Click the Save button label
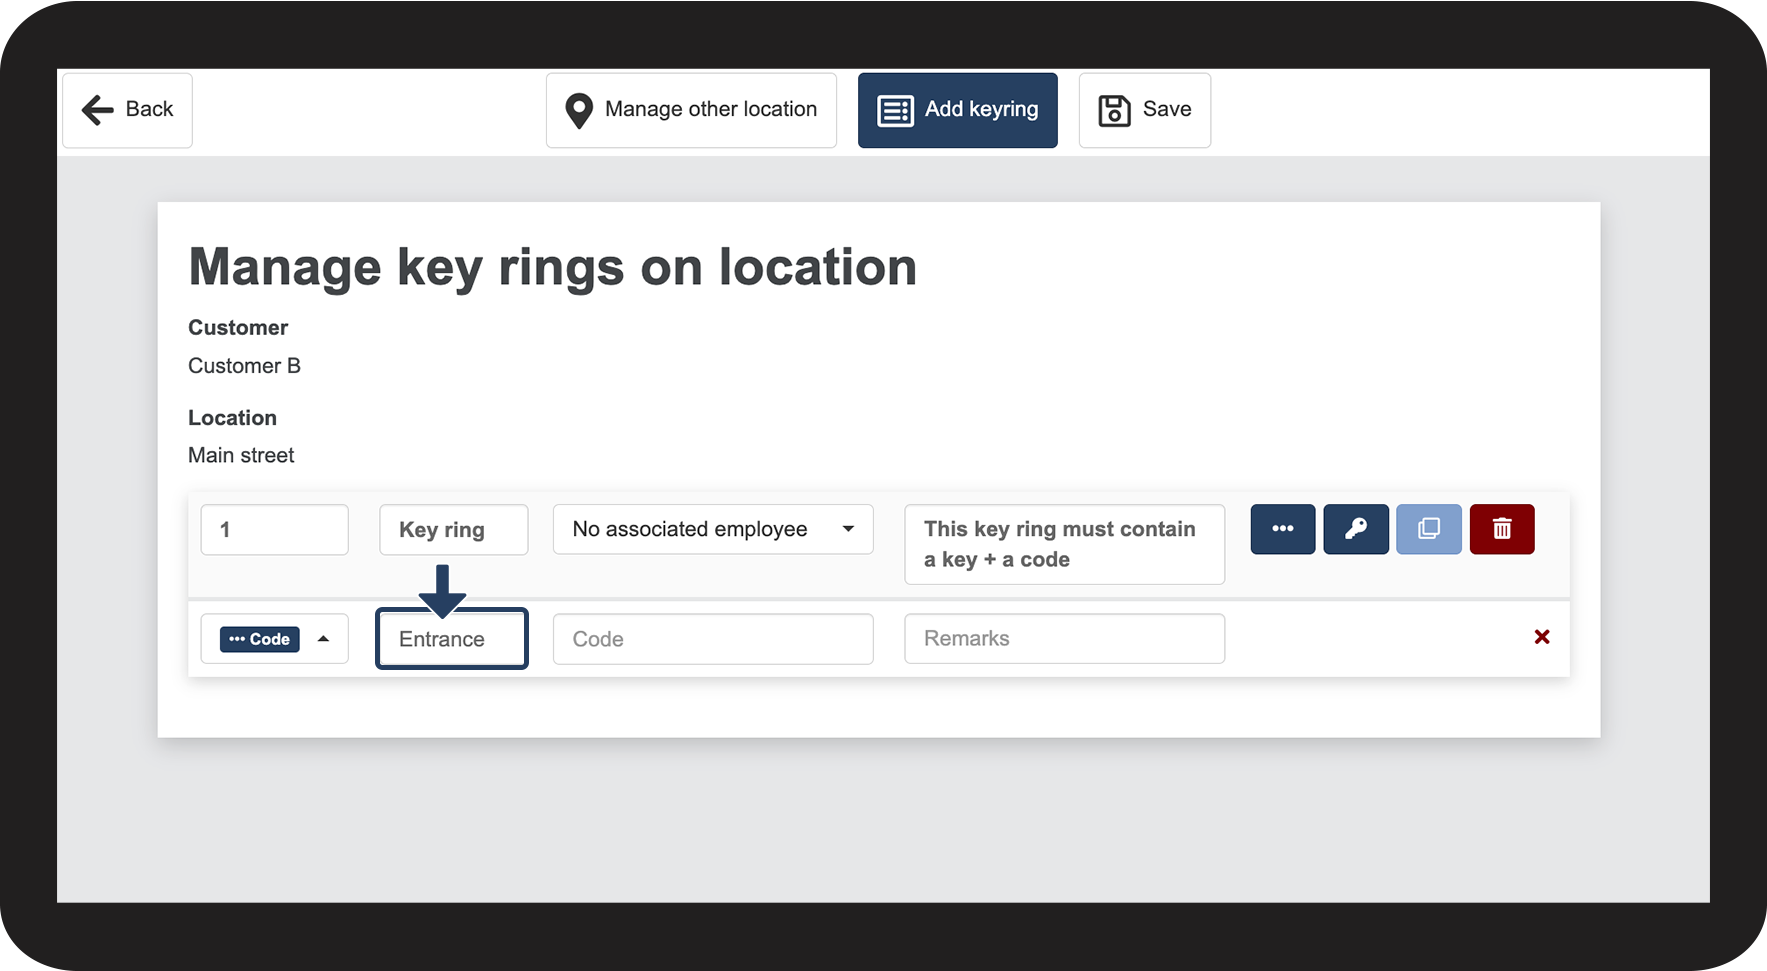 1167,109
